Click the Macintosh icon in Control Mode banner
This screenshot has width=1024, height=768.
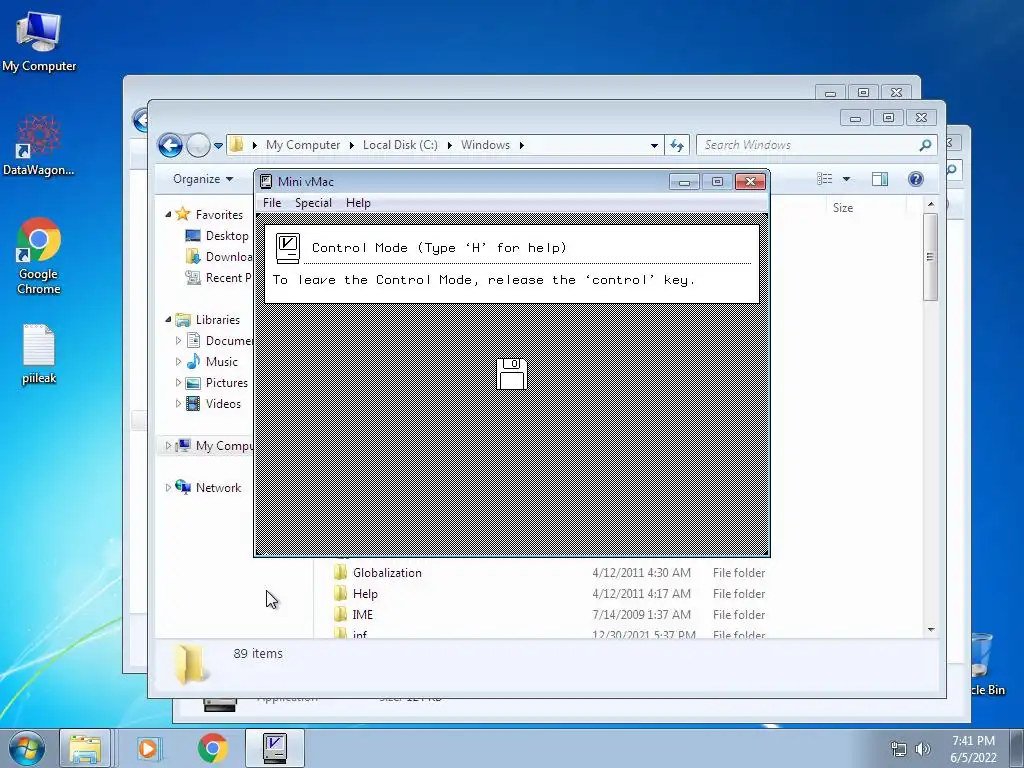pos(287,248)
